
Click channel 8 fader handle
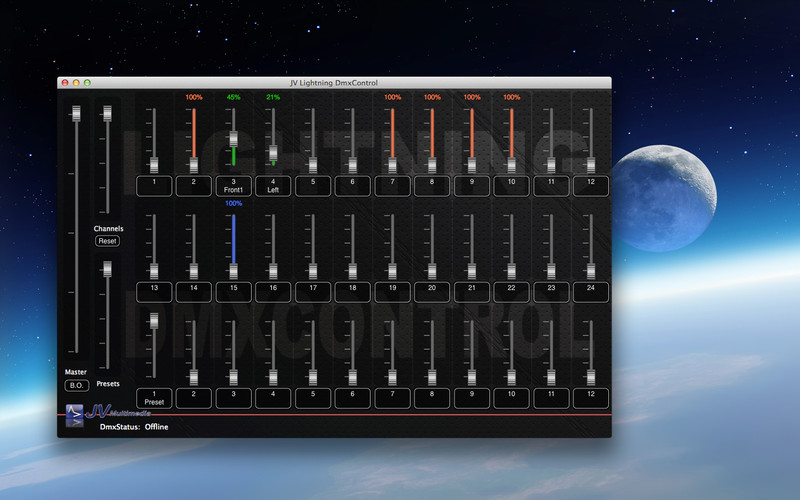(x=432, y=165)
